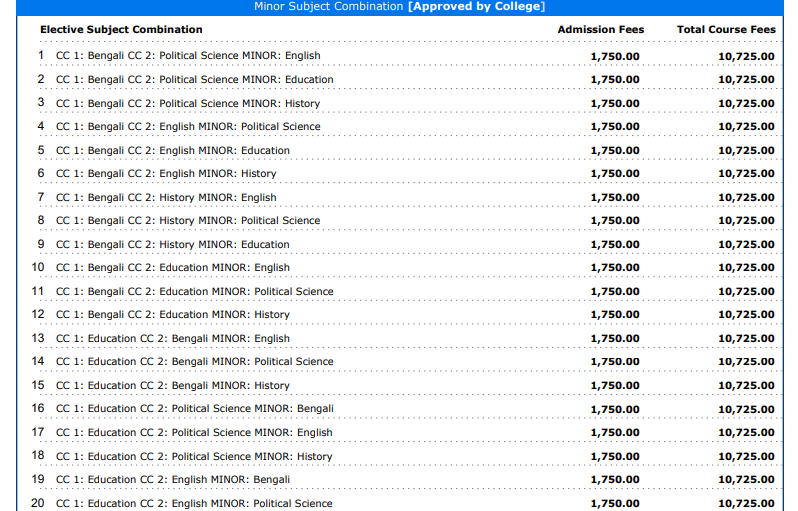
Task: Choose row 19: Education, English, MINOR Bengali
Action: coord(172,480)
